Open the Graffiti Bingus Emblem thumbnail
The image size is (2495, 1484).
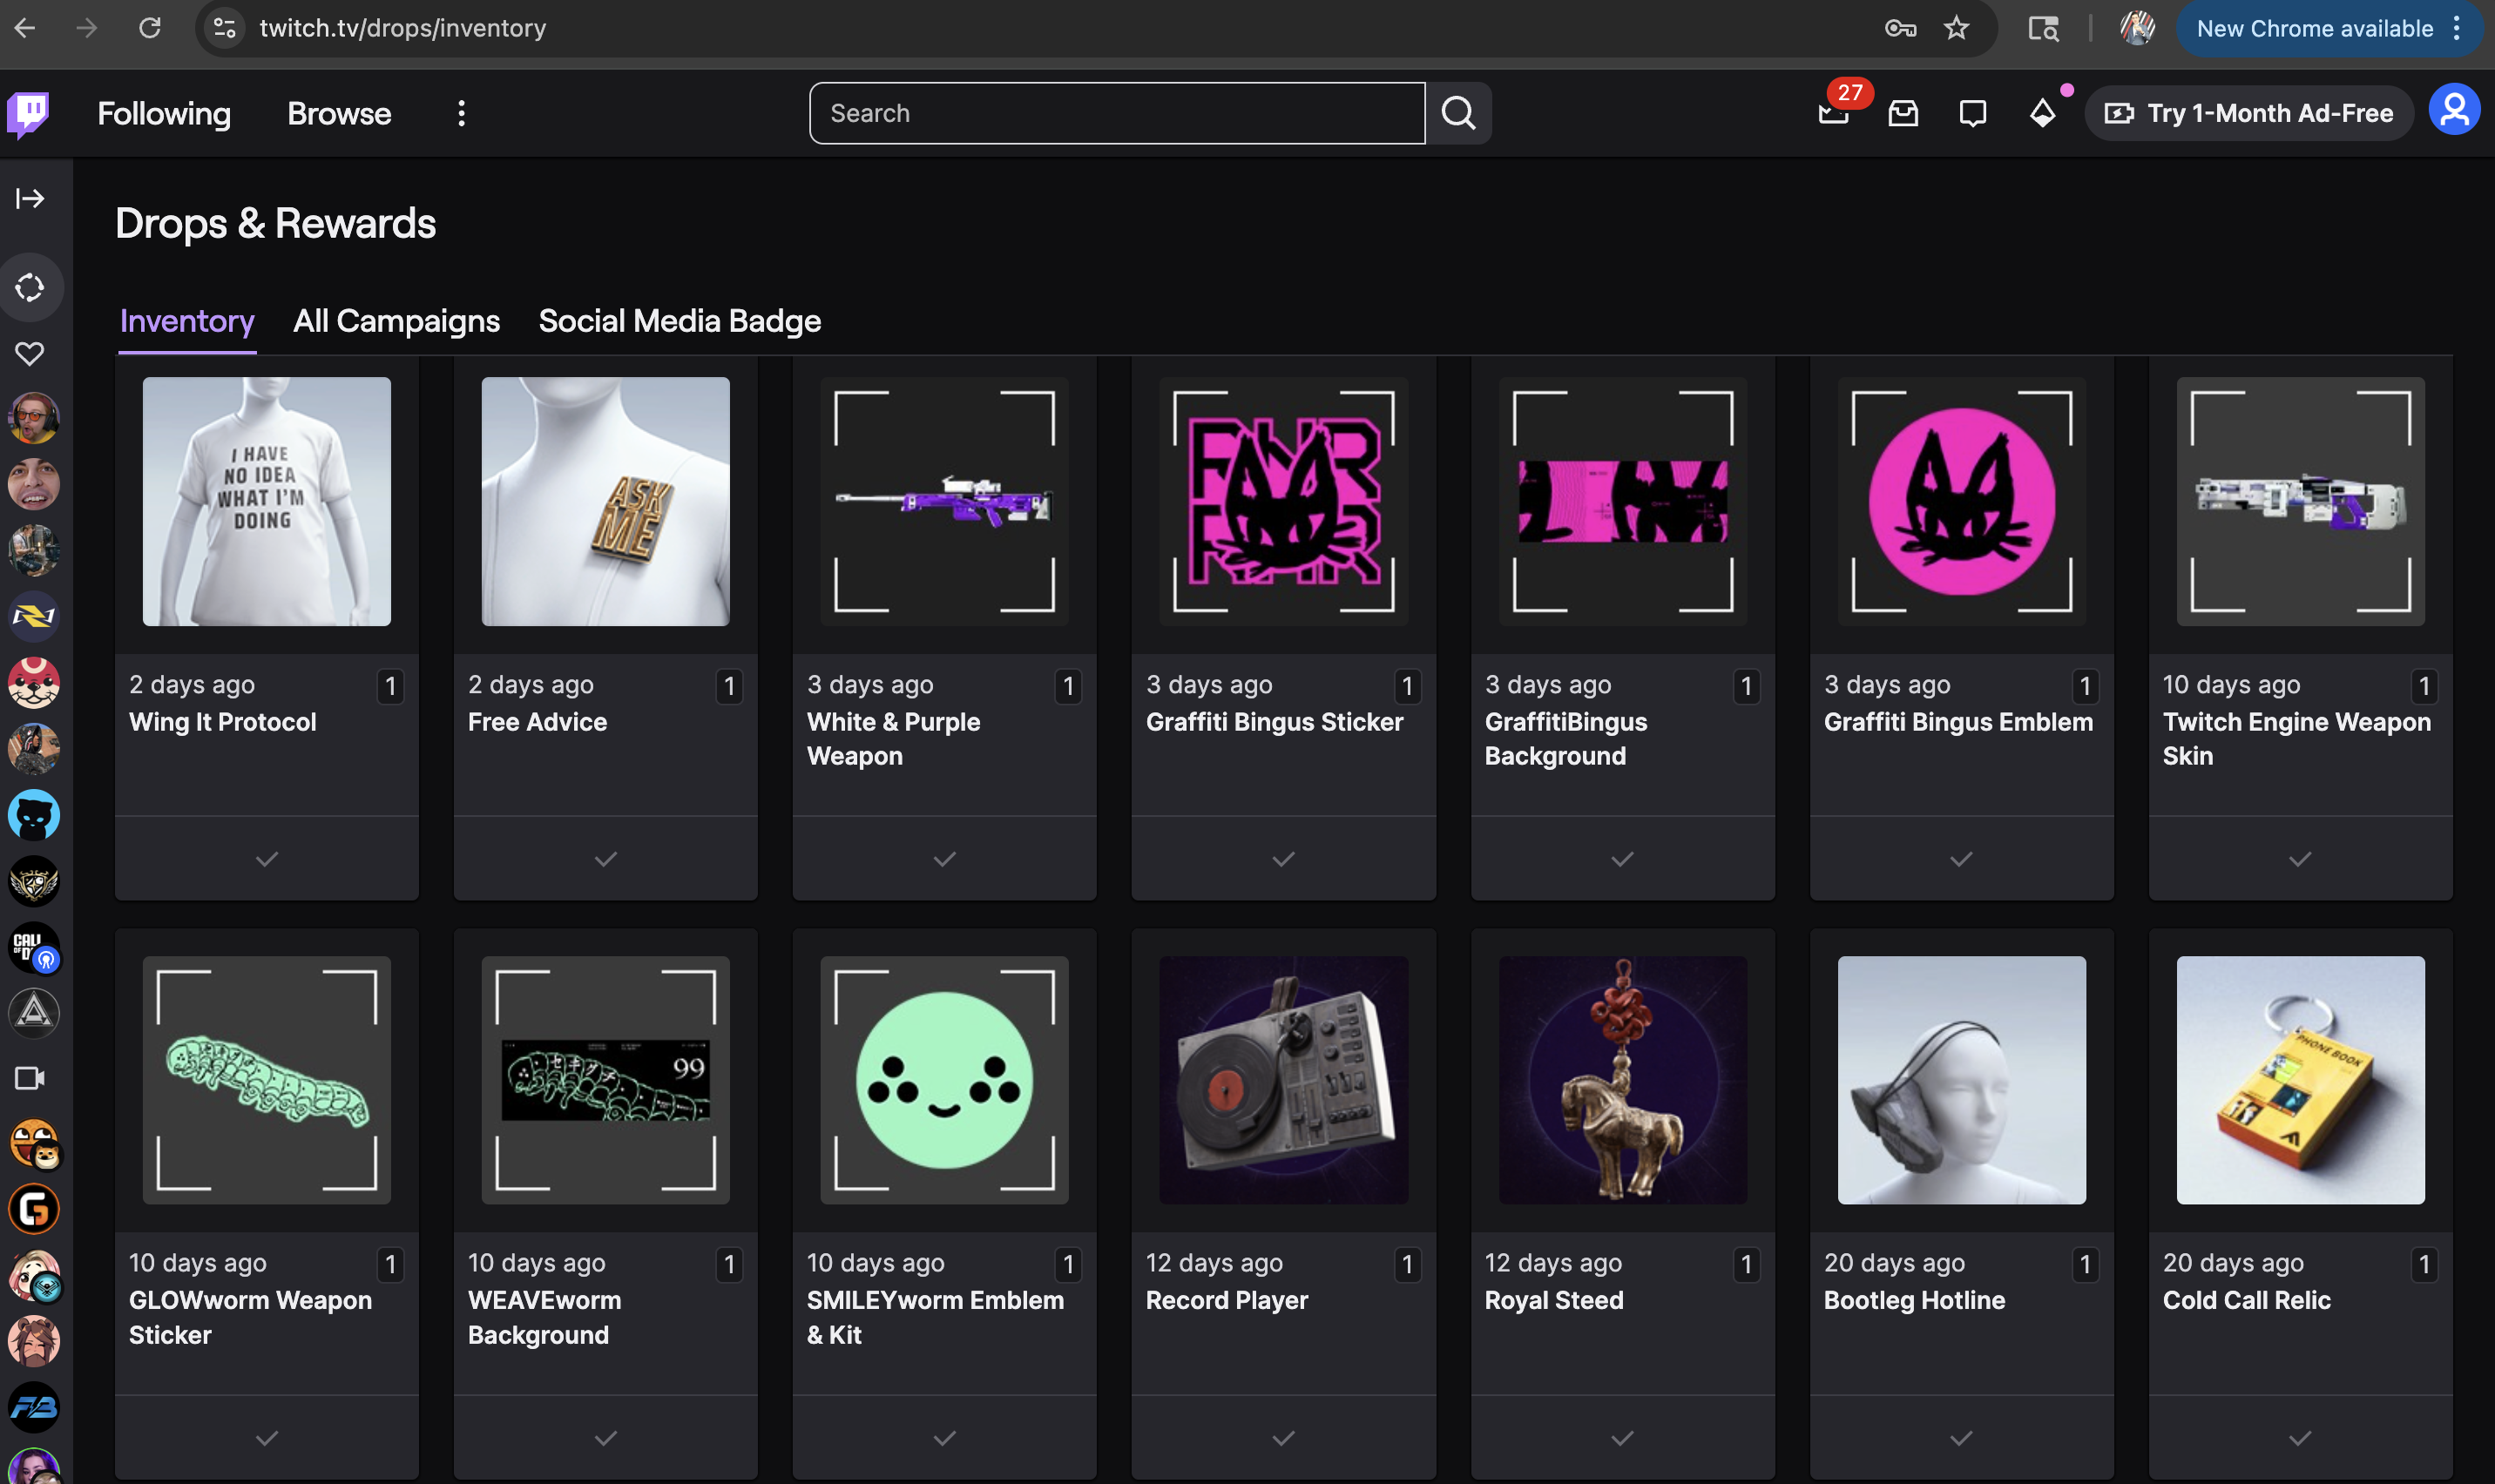click(x=1961, y=501)
